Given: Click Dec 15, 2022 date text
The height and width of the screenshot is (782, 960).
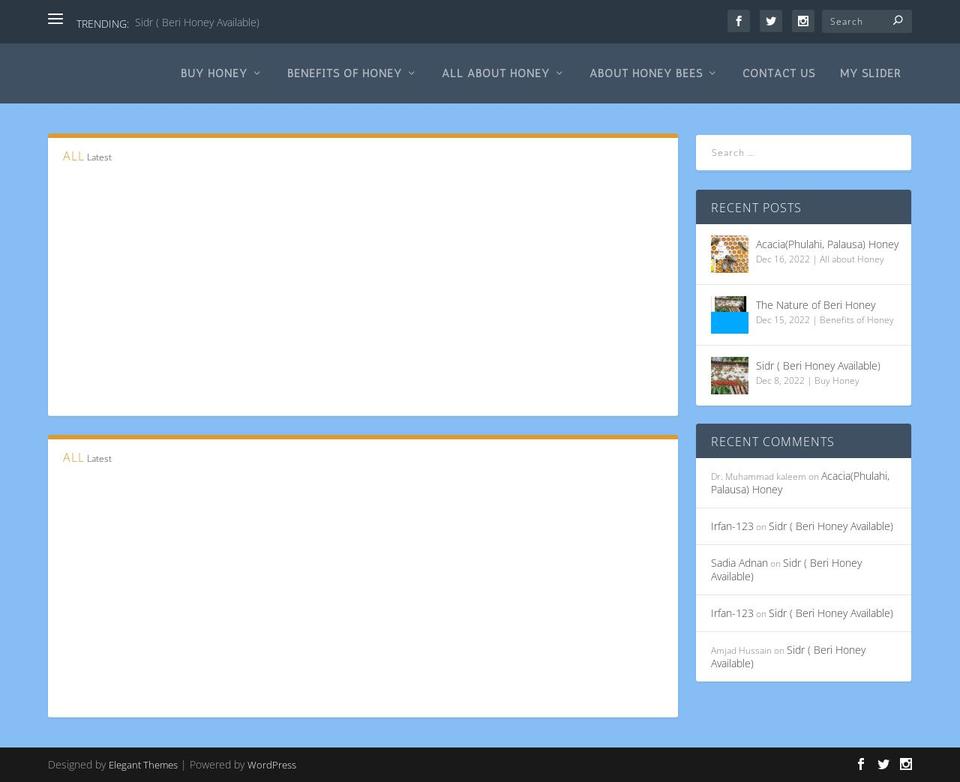Looking at the screenshot, I should pos(782,320).
